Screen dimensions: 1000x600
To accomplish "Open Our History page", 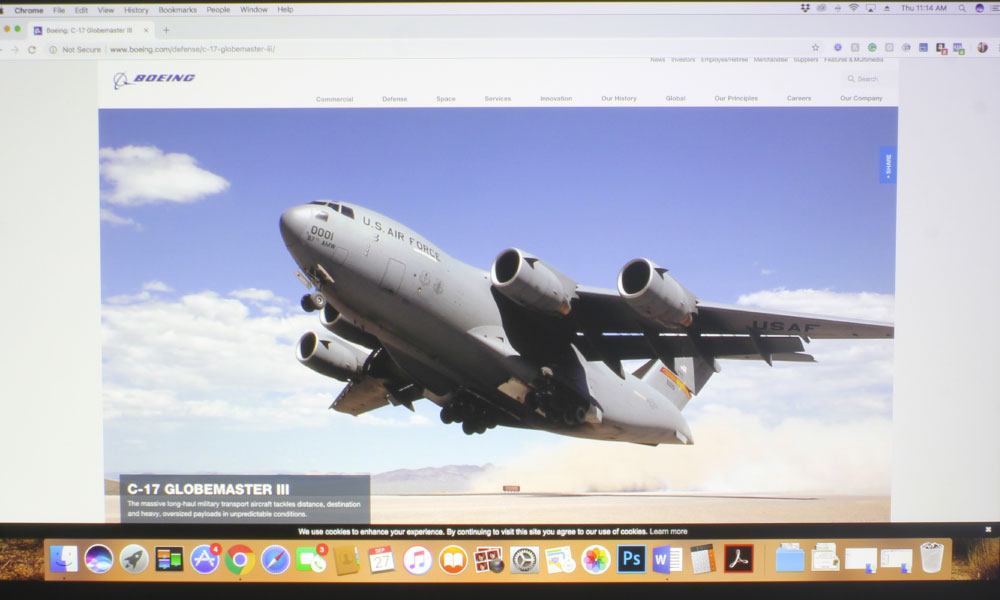I will point(619,98).
